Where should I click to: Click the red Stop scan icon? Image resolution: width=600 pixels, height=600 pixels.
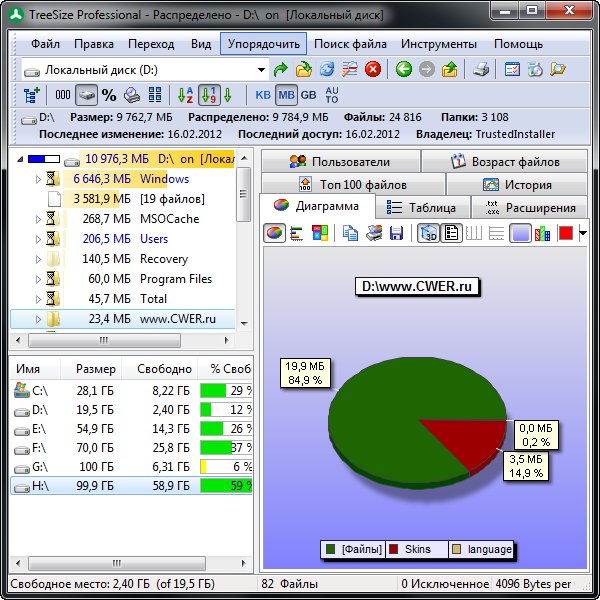pos(372,69)
